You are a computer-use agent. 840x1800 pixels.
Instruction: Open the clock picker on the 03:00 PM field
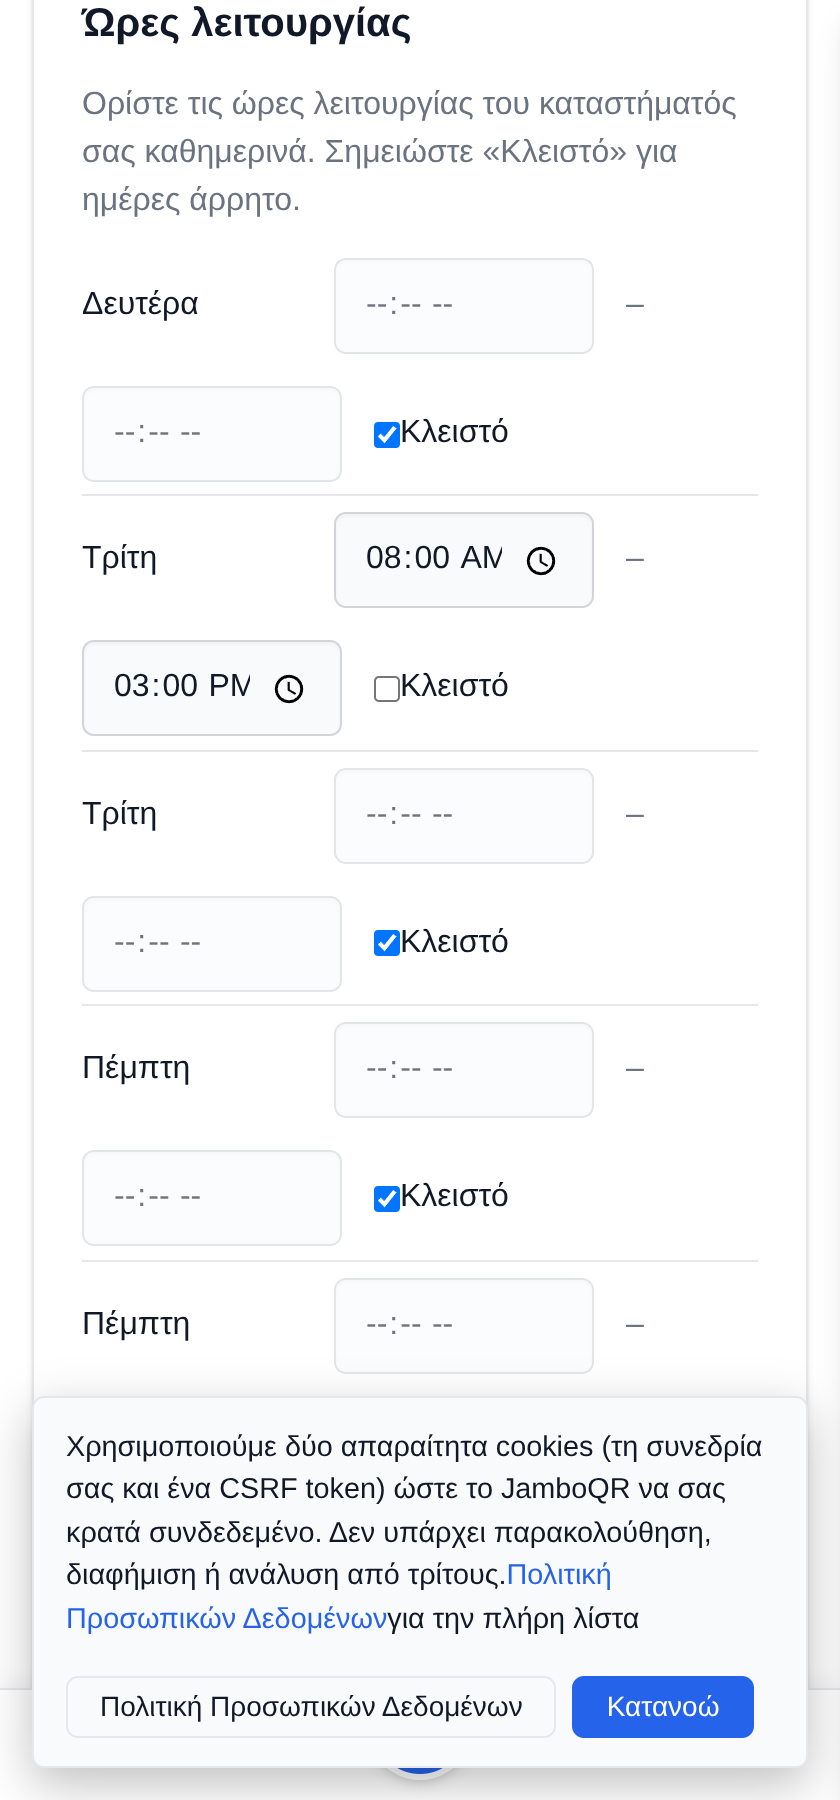(x=289, y=689)
